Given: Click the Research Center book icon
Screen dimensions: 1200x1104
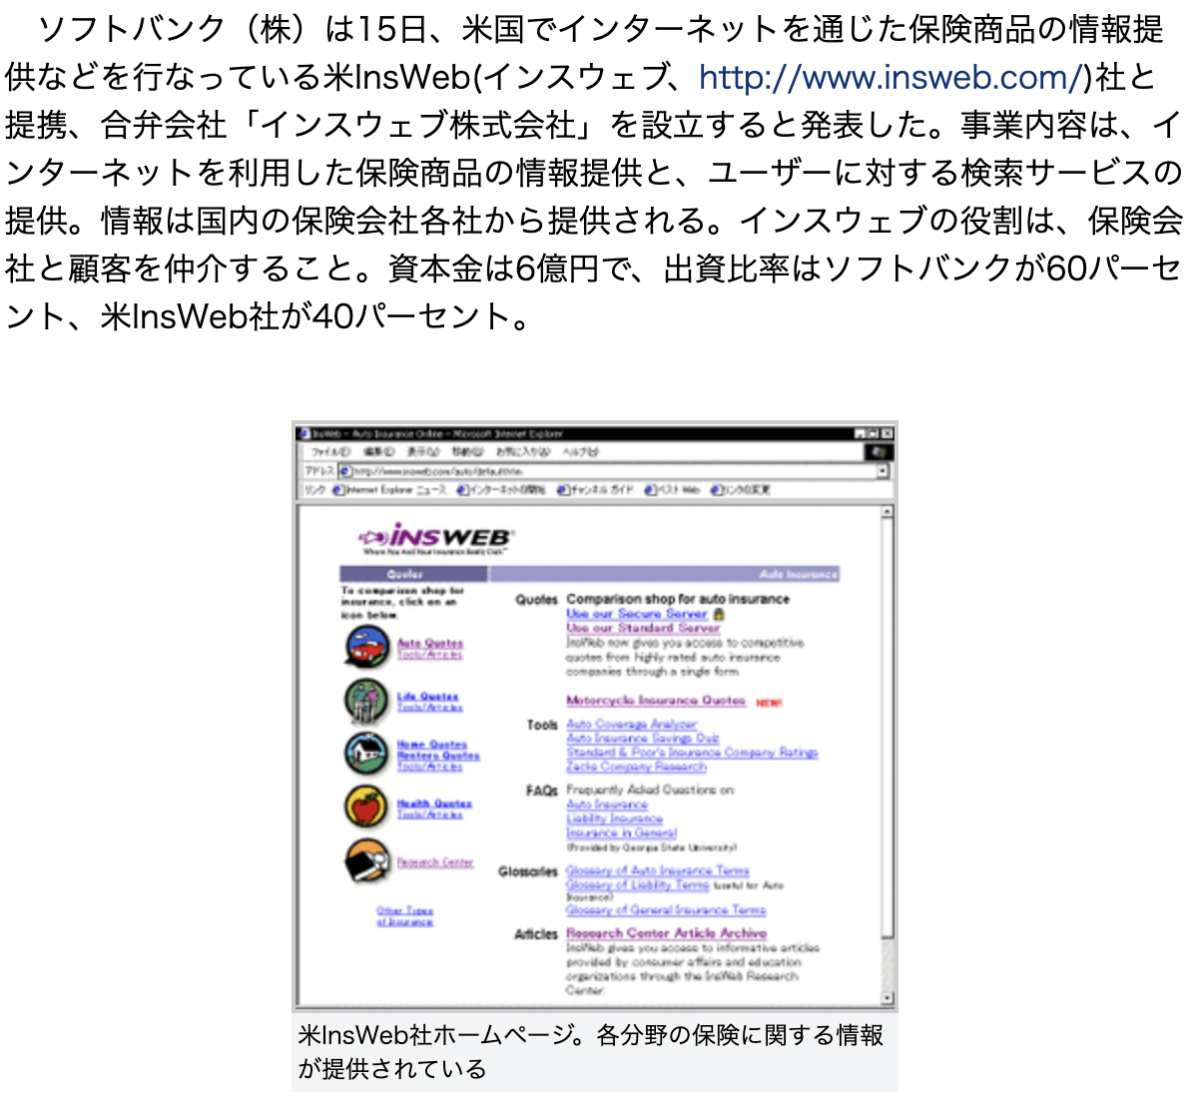Looking at the screenshot, I should coord(366,860).
